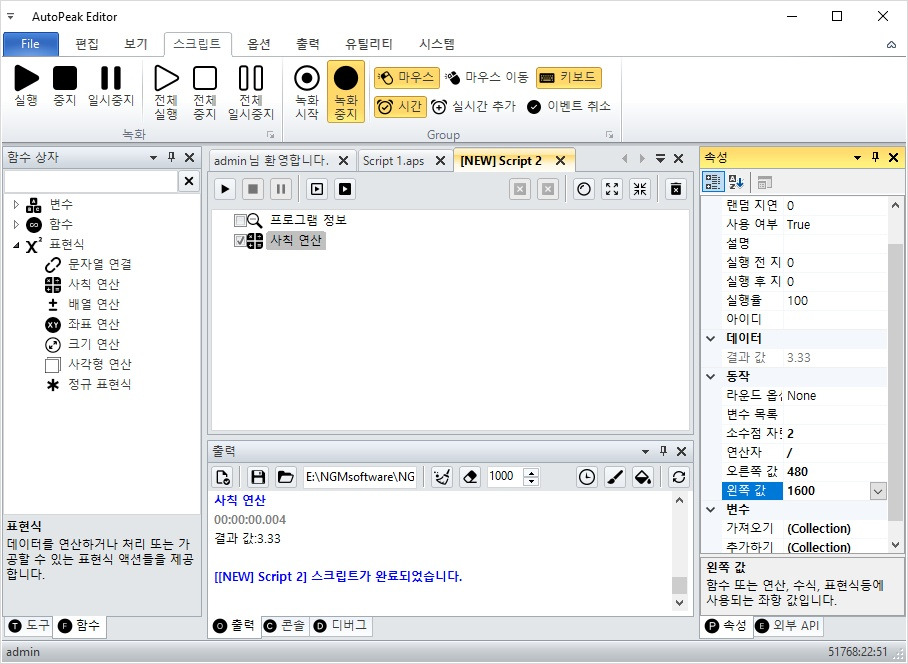This screenshot has height=664, width=908.
Task: Open the 옵션 ribbon tab
Action: [x=259, y=44]
